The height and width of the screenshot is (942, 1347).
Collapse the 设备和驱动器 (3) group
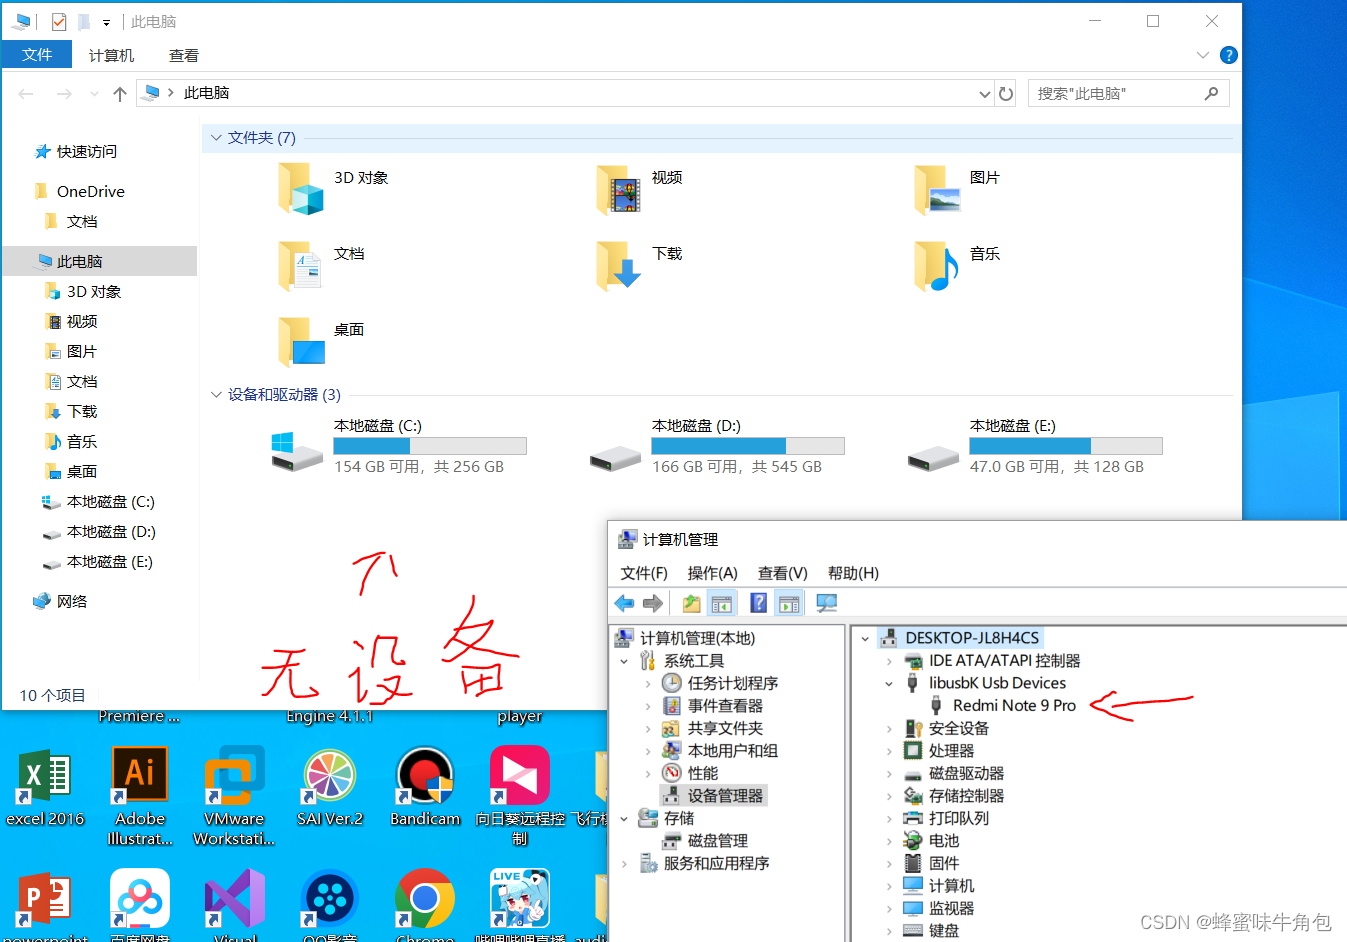pos(215,395)
